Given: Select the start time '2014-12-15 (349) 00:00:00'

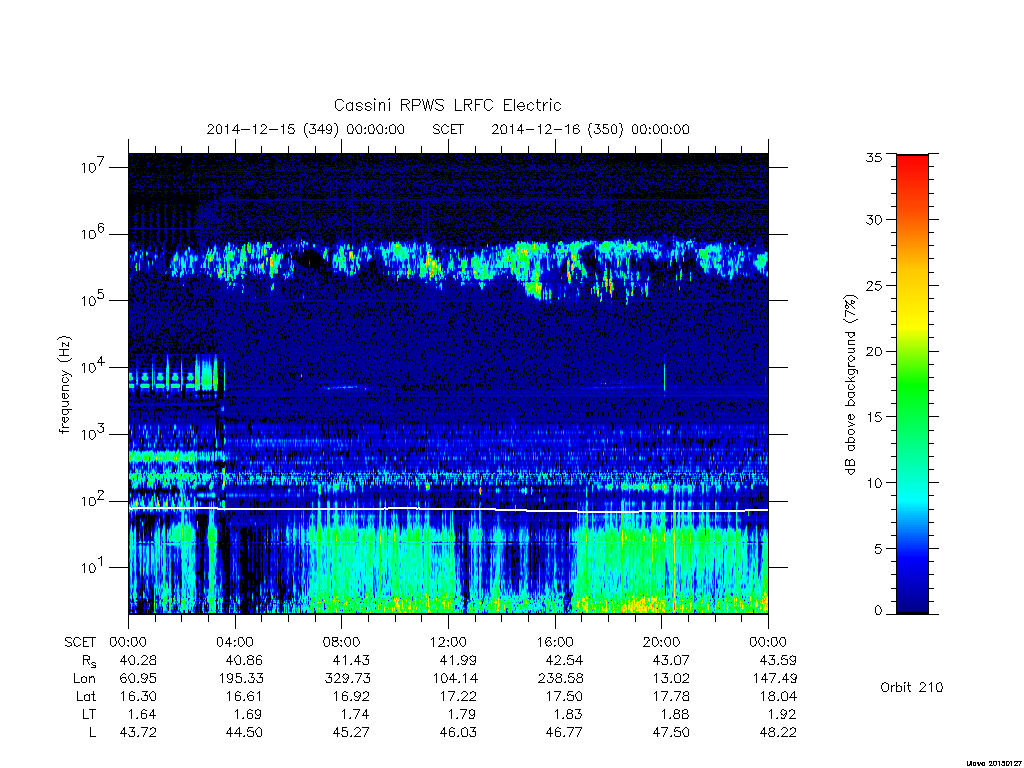Looking at the screenshot, I should click(x=306, y=129).
